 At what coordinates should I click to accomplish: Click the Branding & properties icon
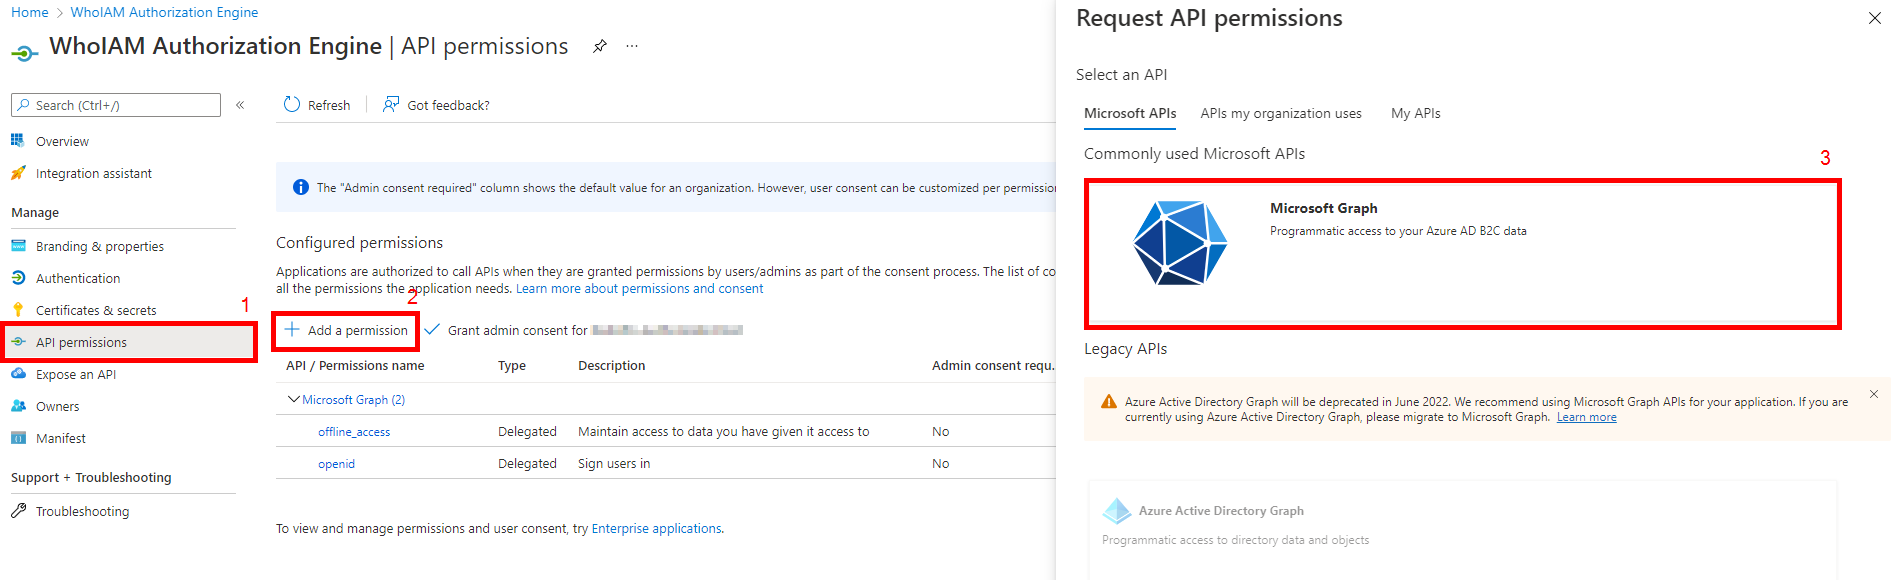click(18, 246)
